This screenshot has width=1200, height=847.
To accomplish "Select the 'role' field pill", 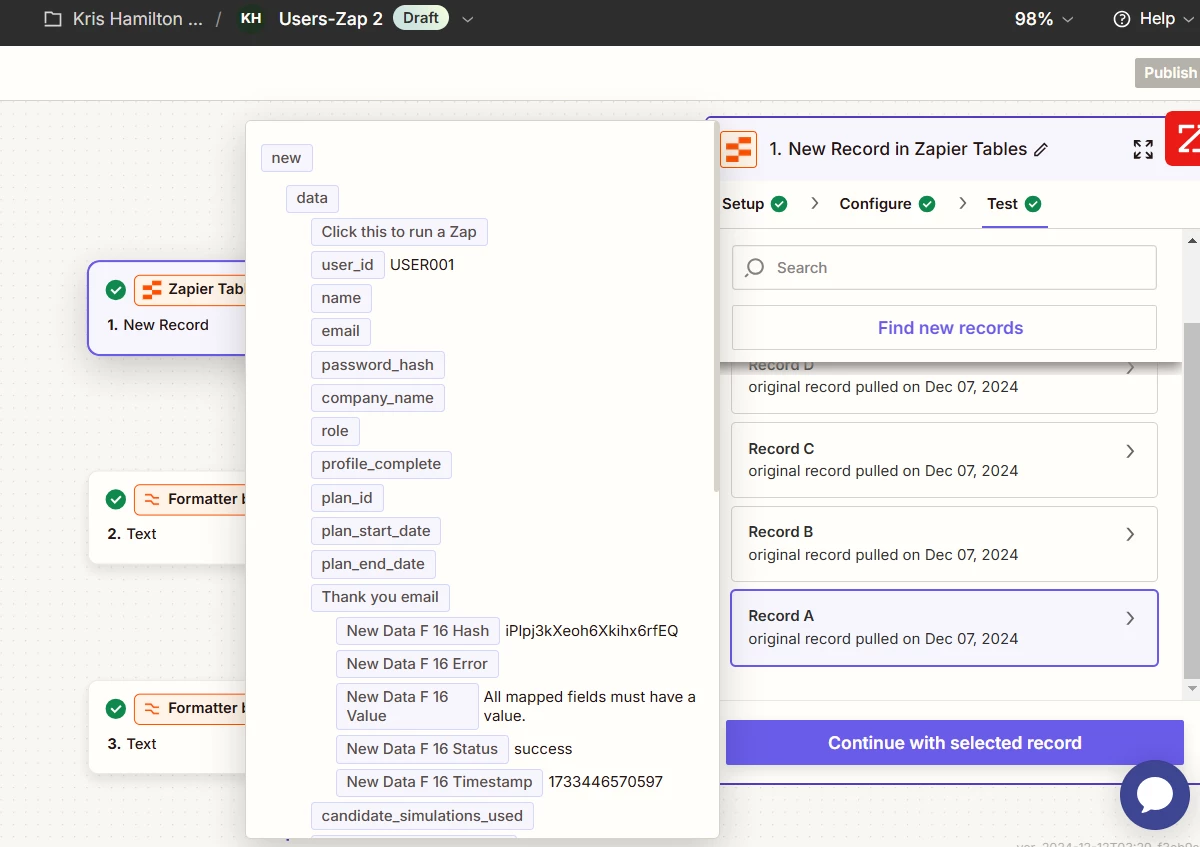I will [335, 431].
